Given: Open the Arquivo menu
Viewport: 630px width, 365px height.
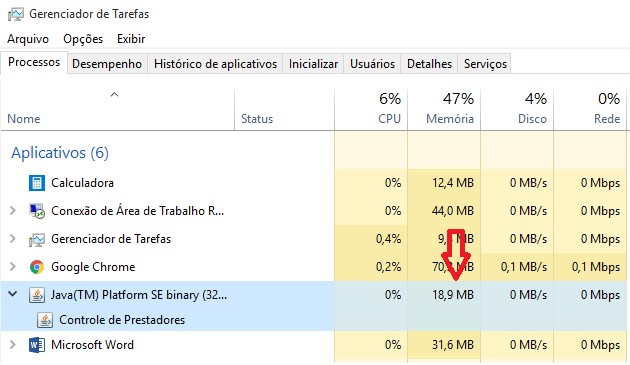Looking at the screenshot, I should click(x=28, y=39).
